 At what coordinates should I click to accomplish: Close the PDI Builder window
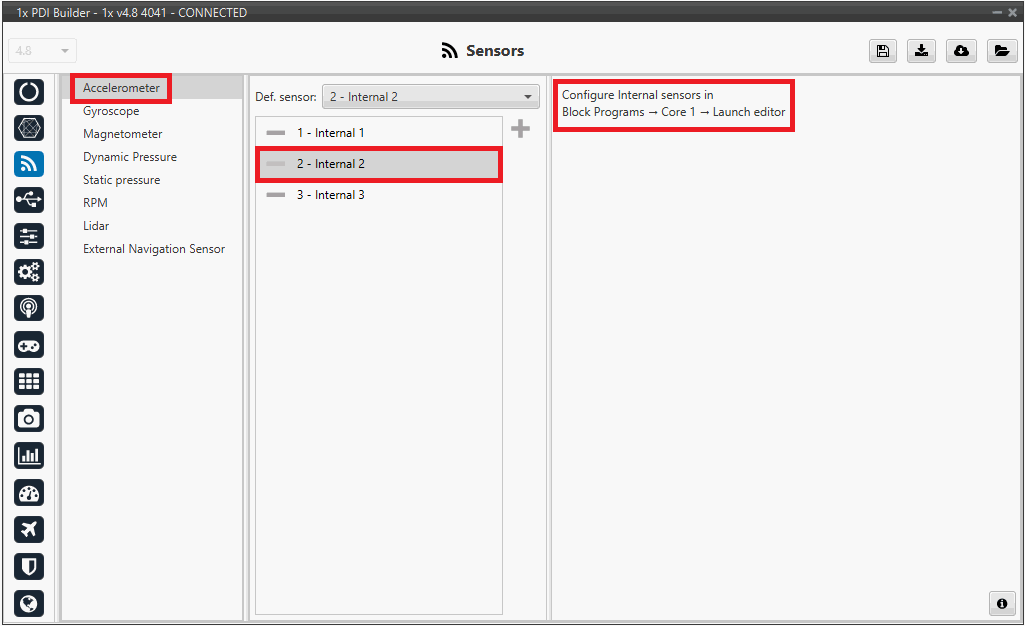pos(1013,12)
